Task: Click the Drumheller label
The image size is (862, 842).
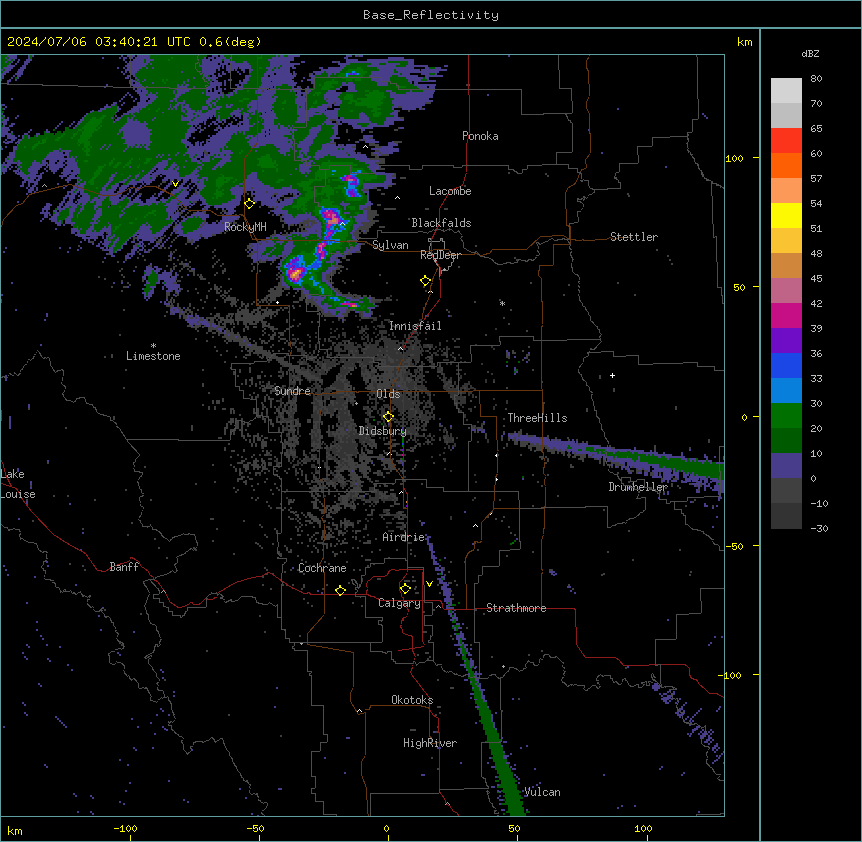Action: coord(638,487)
